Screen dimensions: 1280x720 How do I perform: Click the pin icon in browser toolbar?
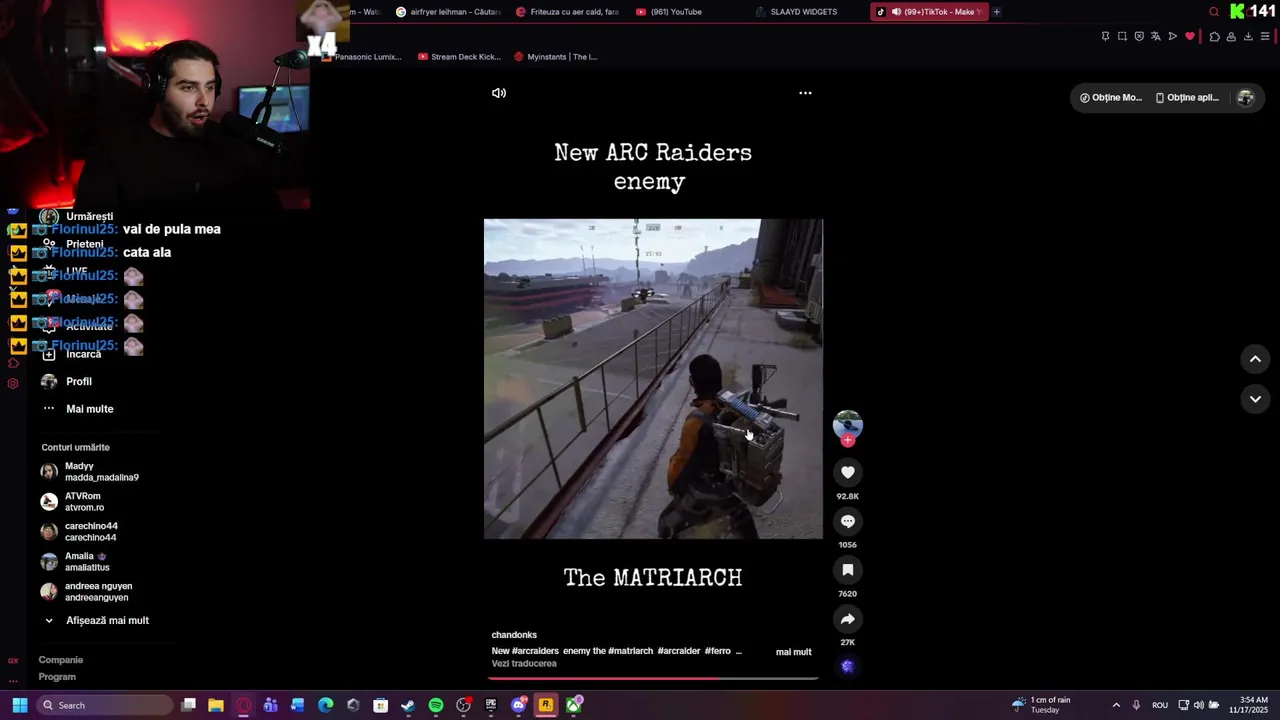[1105, 36]
